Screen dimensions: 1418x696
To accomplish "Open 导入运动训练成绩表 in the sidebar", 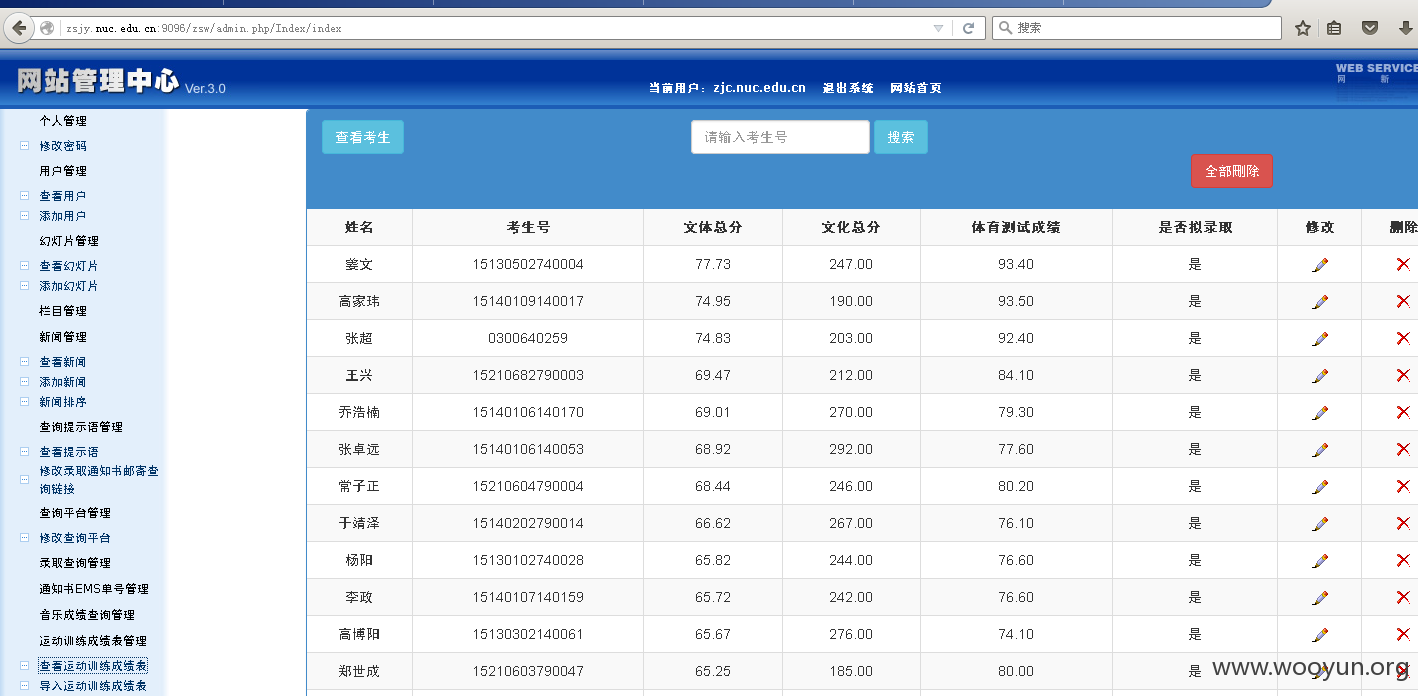I will coord(94,686).
